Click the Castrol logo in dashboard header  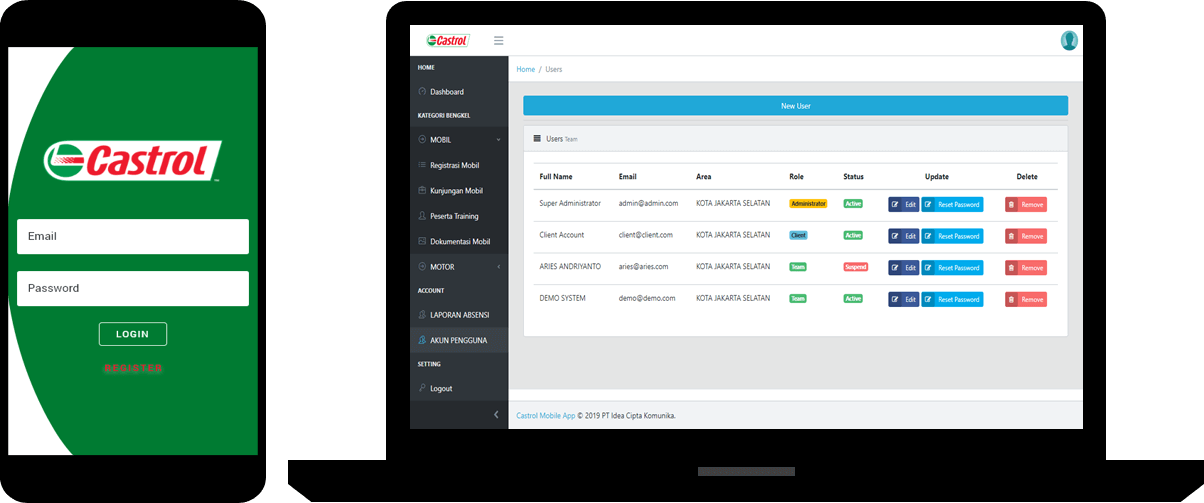click(447, 41)
